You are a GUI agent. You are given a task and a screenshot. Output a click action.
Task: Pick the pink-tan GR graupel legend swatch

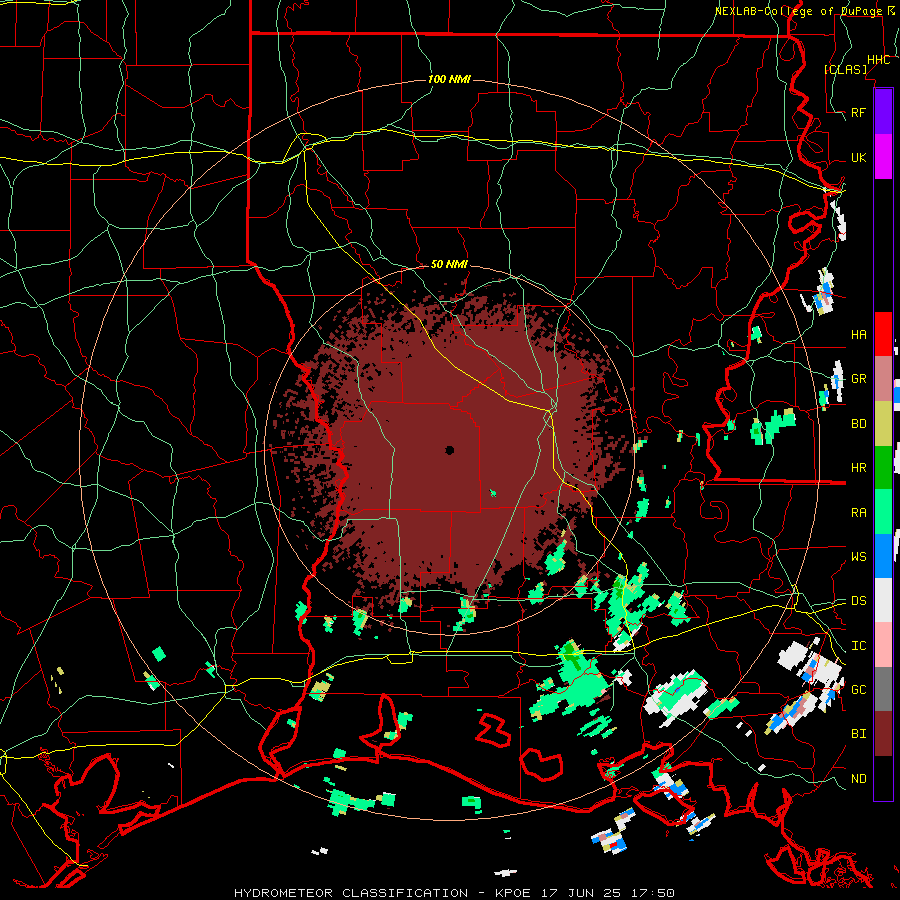coord(883,379)
